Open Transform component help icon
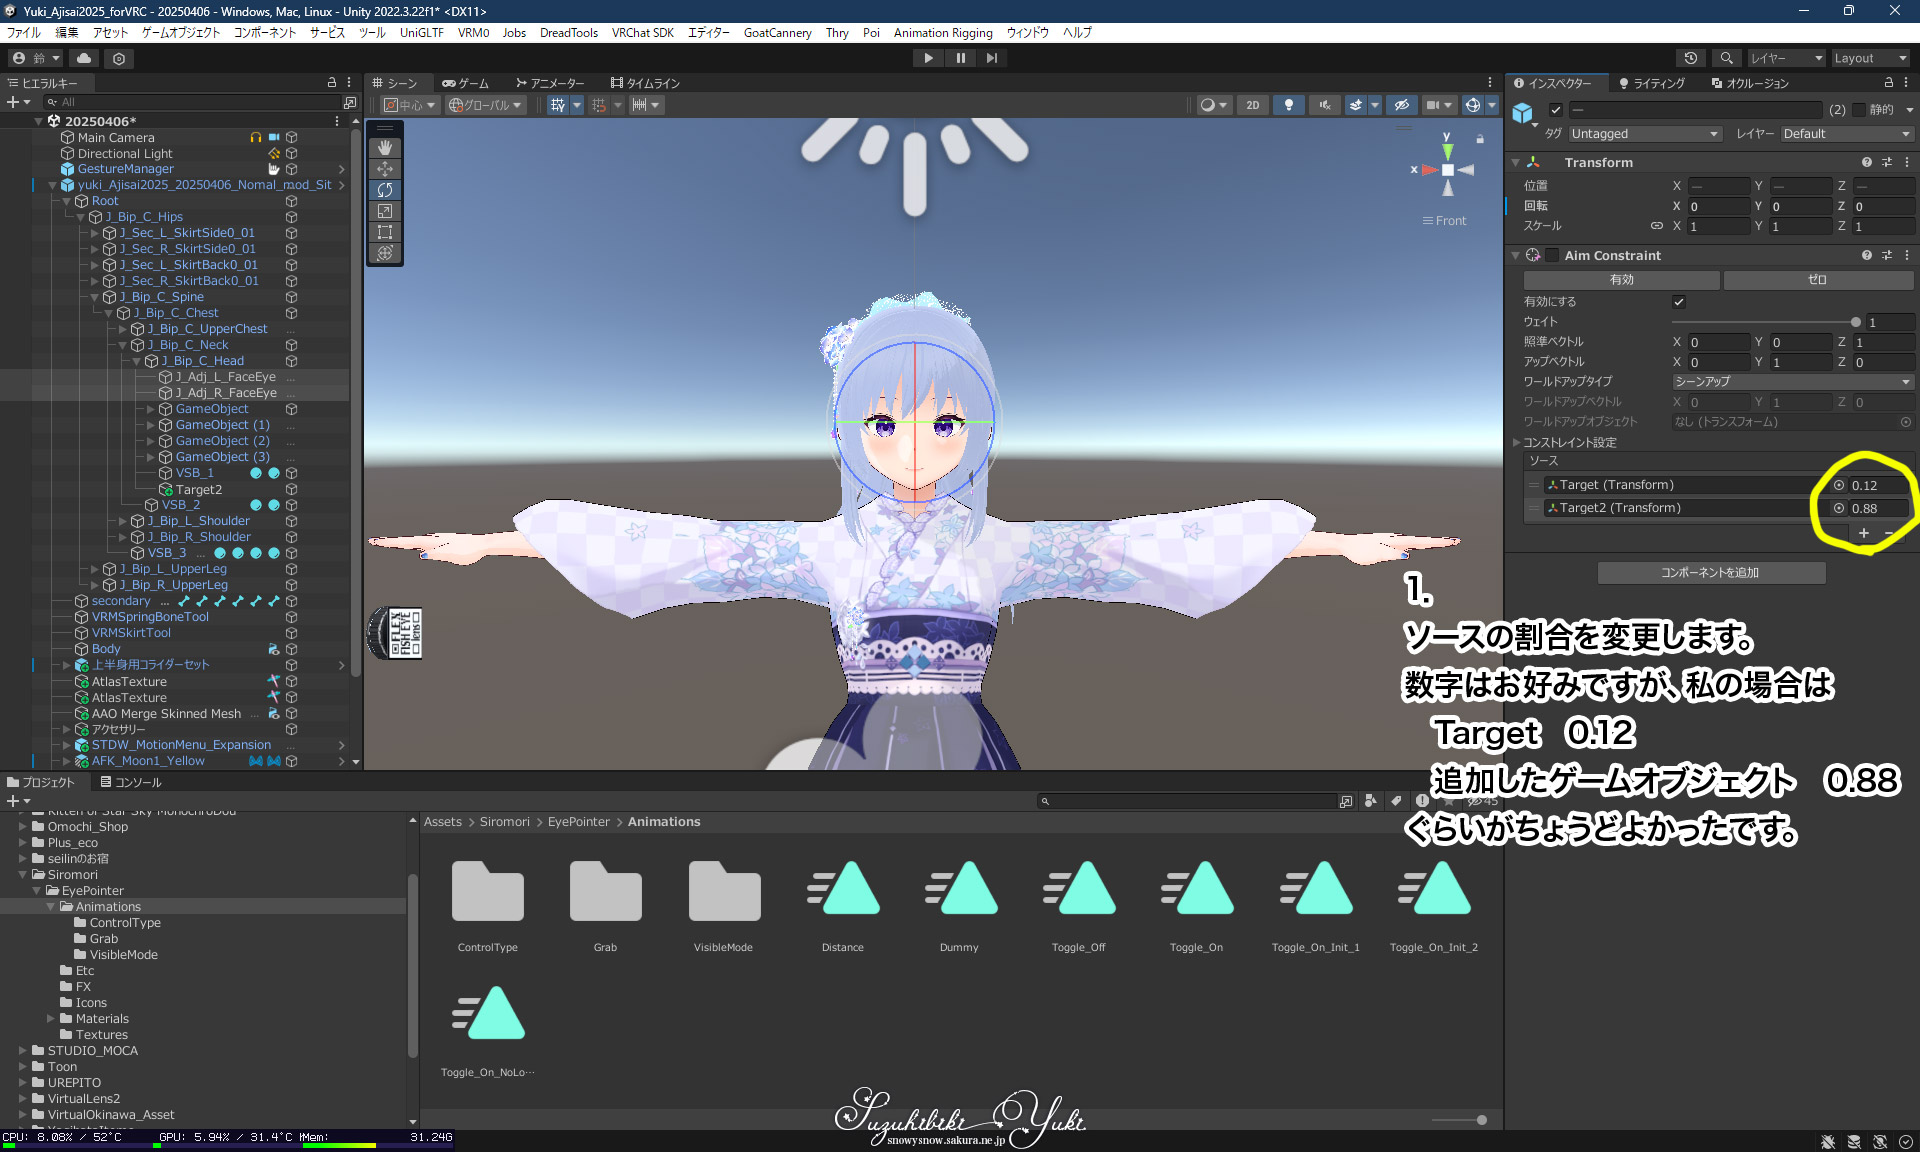 [1866, 162]
